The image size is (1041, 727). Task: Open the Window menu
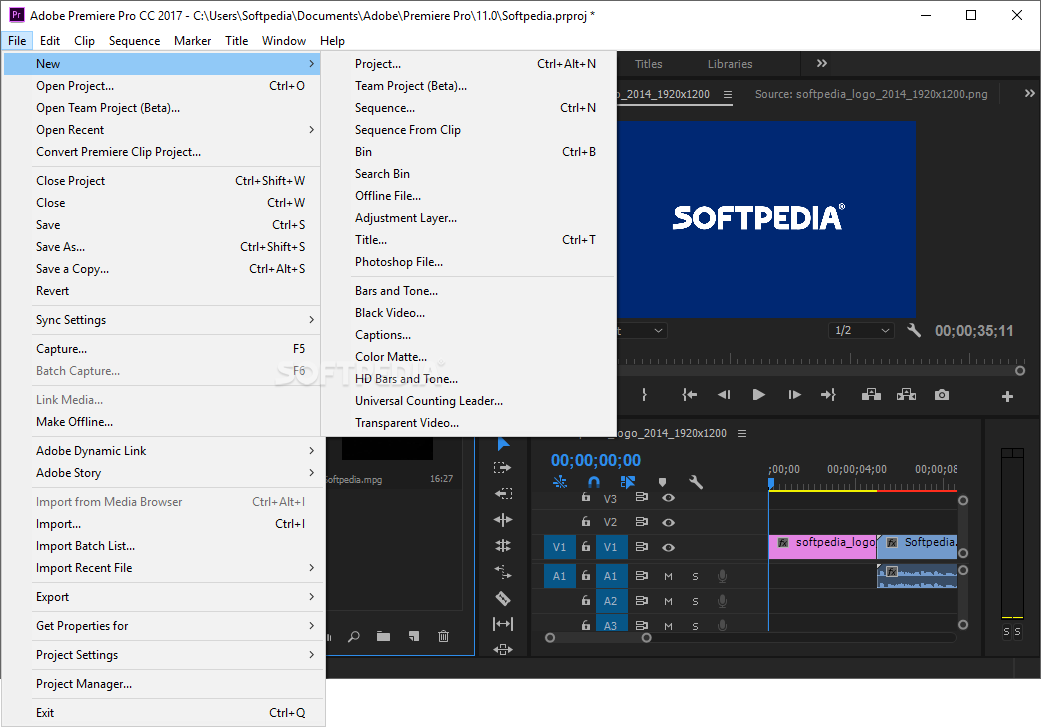[x=283, y=40]
